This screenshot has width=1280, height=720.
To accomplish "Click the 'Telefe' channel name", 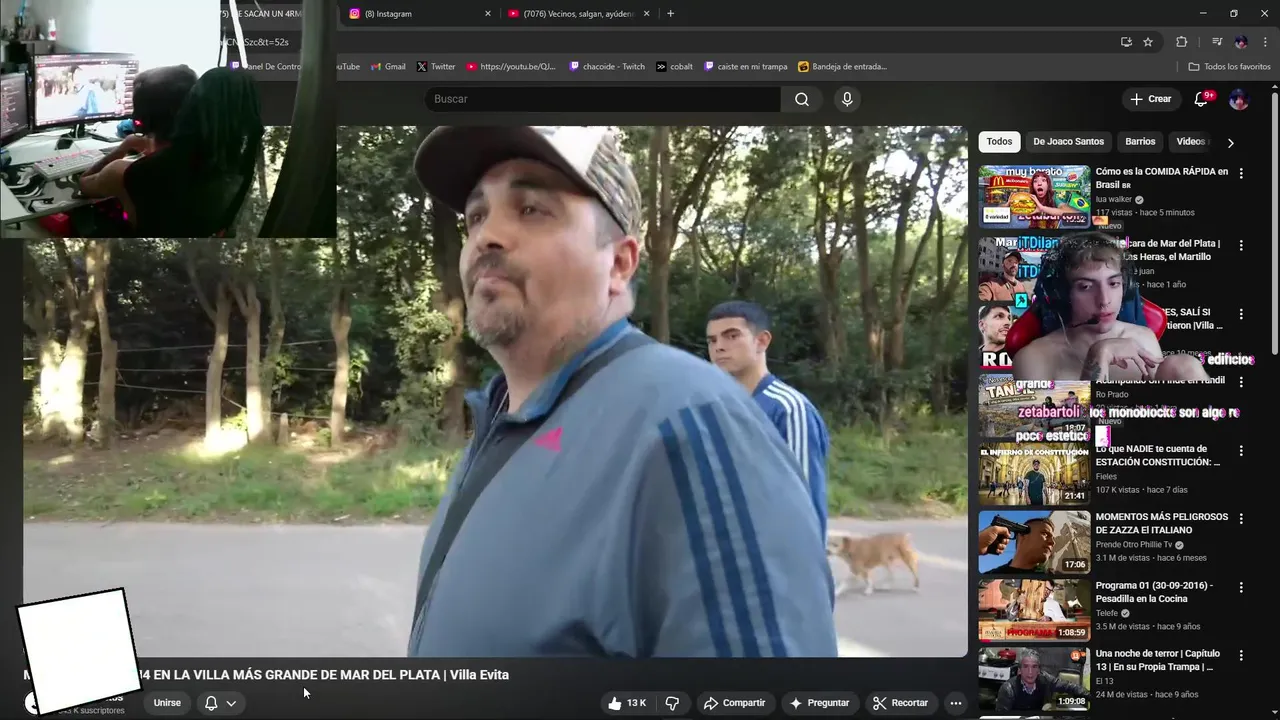I will click(x=1106, y=613).
